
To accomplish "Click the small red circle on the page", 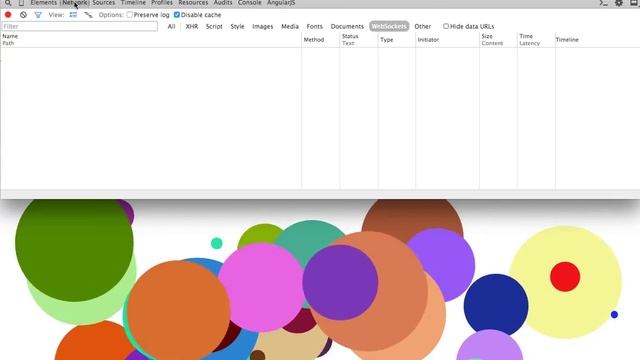I will click(x=565, y=277).
